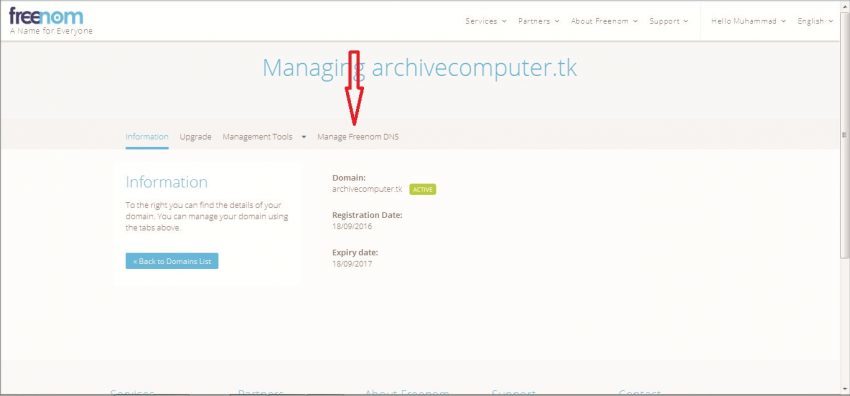This screenshot has width=850, height=396.
Task: Switch to the Information tab
Action: pos(147,137)
